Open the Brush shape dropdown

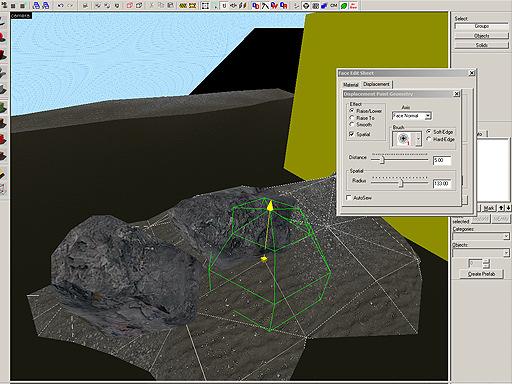point(418,139)
